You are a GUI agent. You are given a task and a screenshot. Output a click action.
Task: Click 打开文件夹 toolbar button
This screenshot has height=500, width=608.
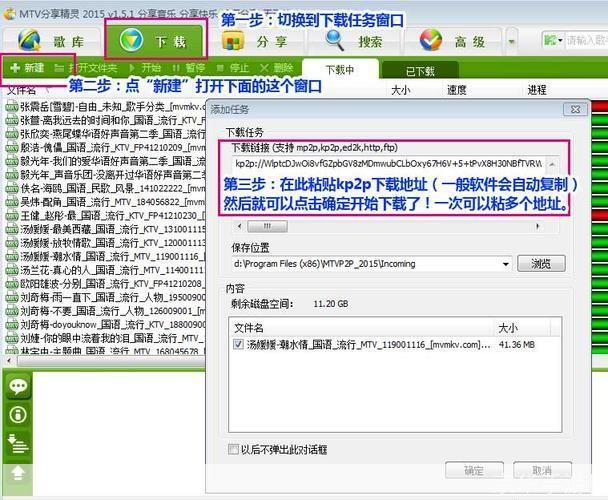(86, 68)
